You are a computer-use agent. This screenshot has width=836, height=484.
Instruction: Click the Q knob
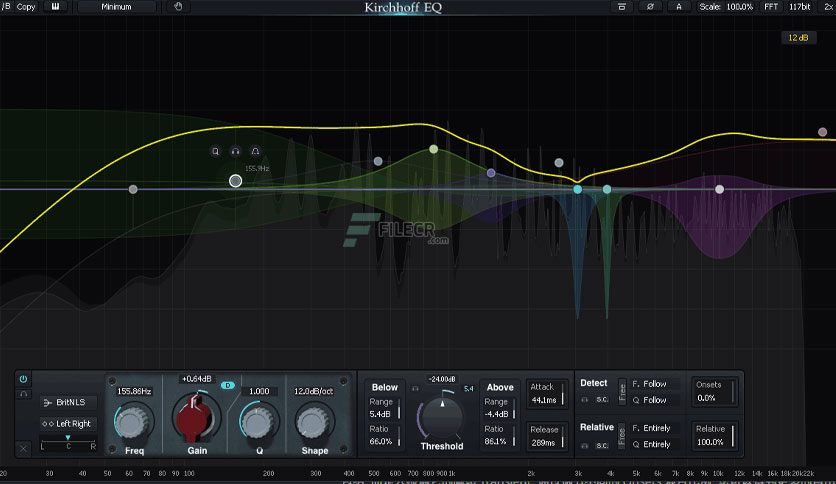(x=258, y=422)
